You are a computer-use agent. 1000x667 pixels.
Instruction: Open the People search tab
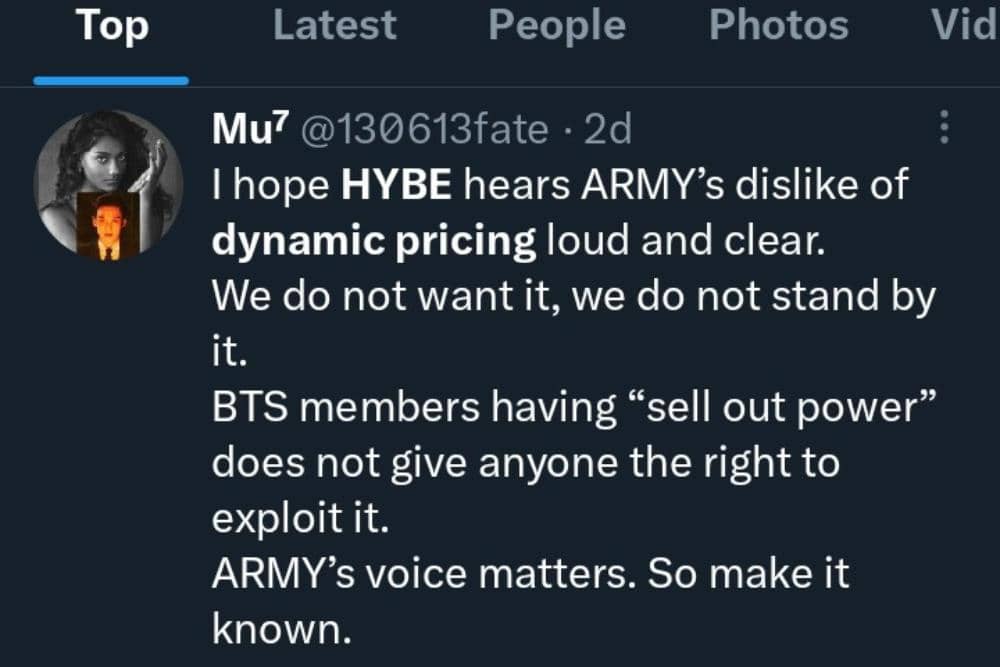556,27
